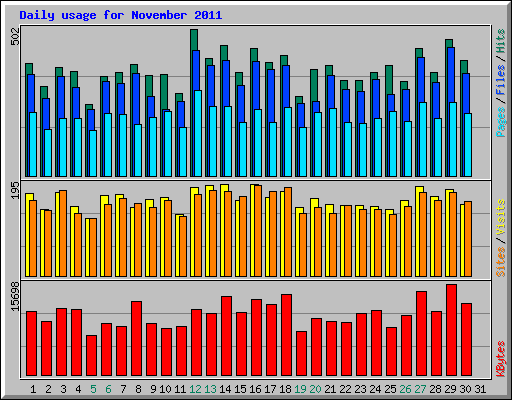
Task: Click the 195 axis maximum value
Action: 15,190
